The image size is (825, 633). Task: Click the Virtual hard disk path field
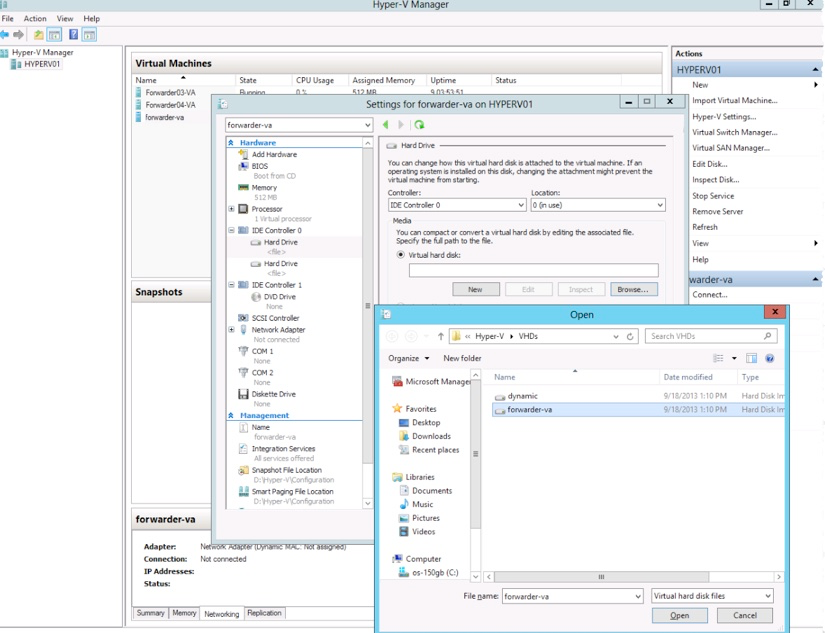(x=534, y=270)
